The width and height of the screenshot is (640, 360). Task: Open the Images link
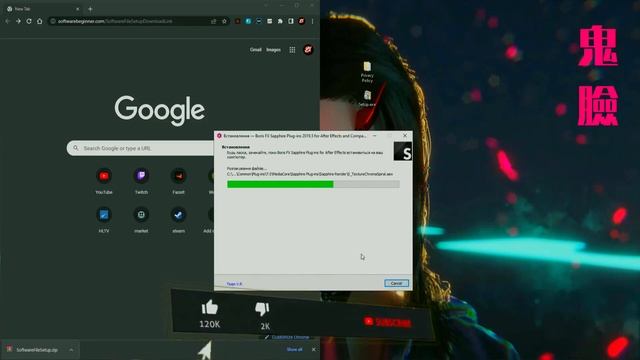(x=273, y=50)
